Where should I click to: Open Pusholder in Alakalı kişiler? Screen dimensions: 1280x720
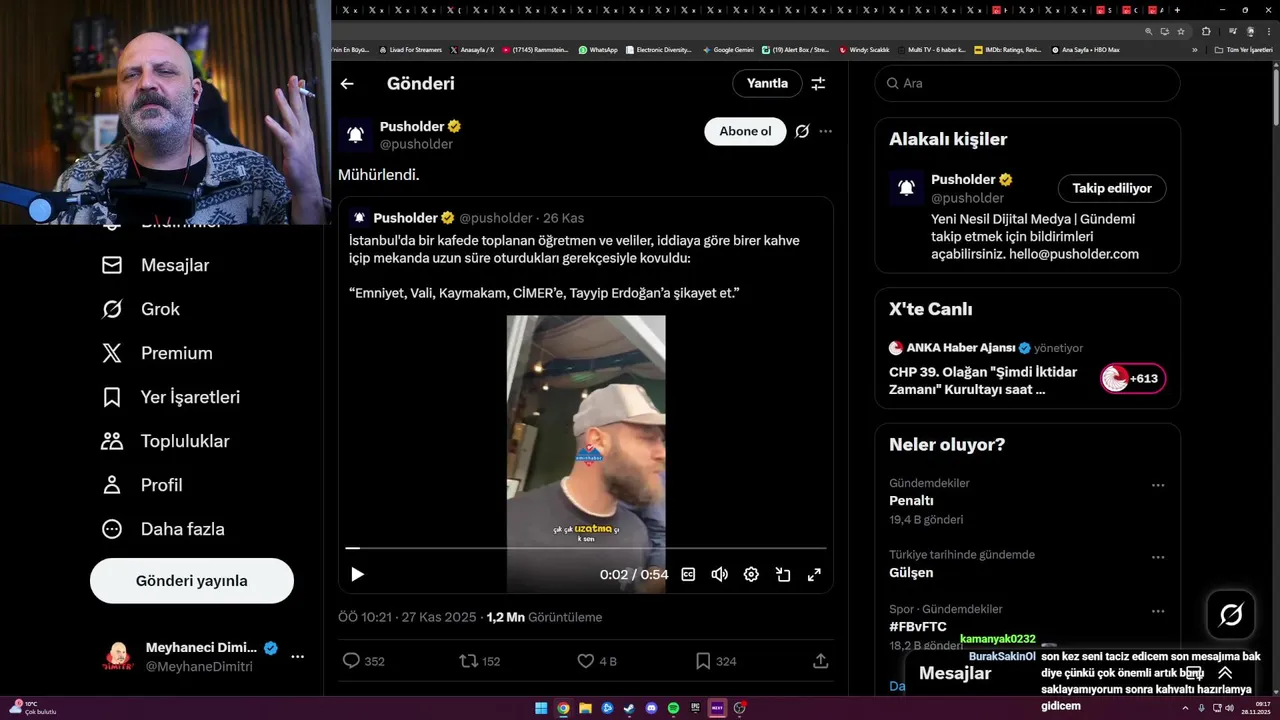click(x=963, y=179)
